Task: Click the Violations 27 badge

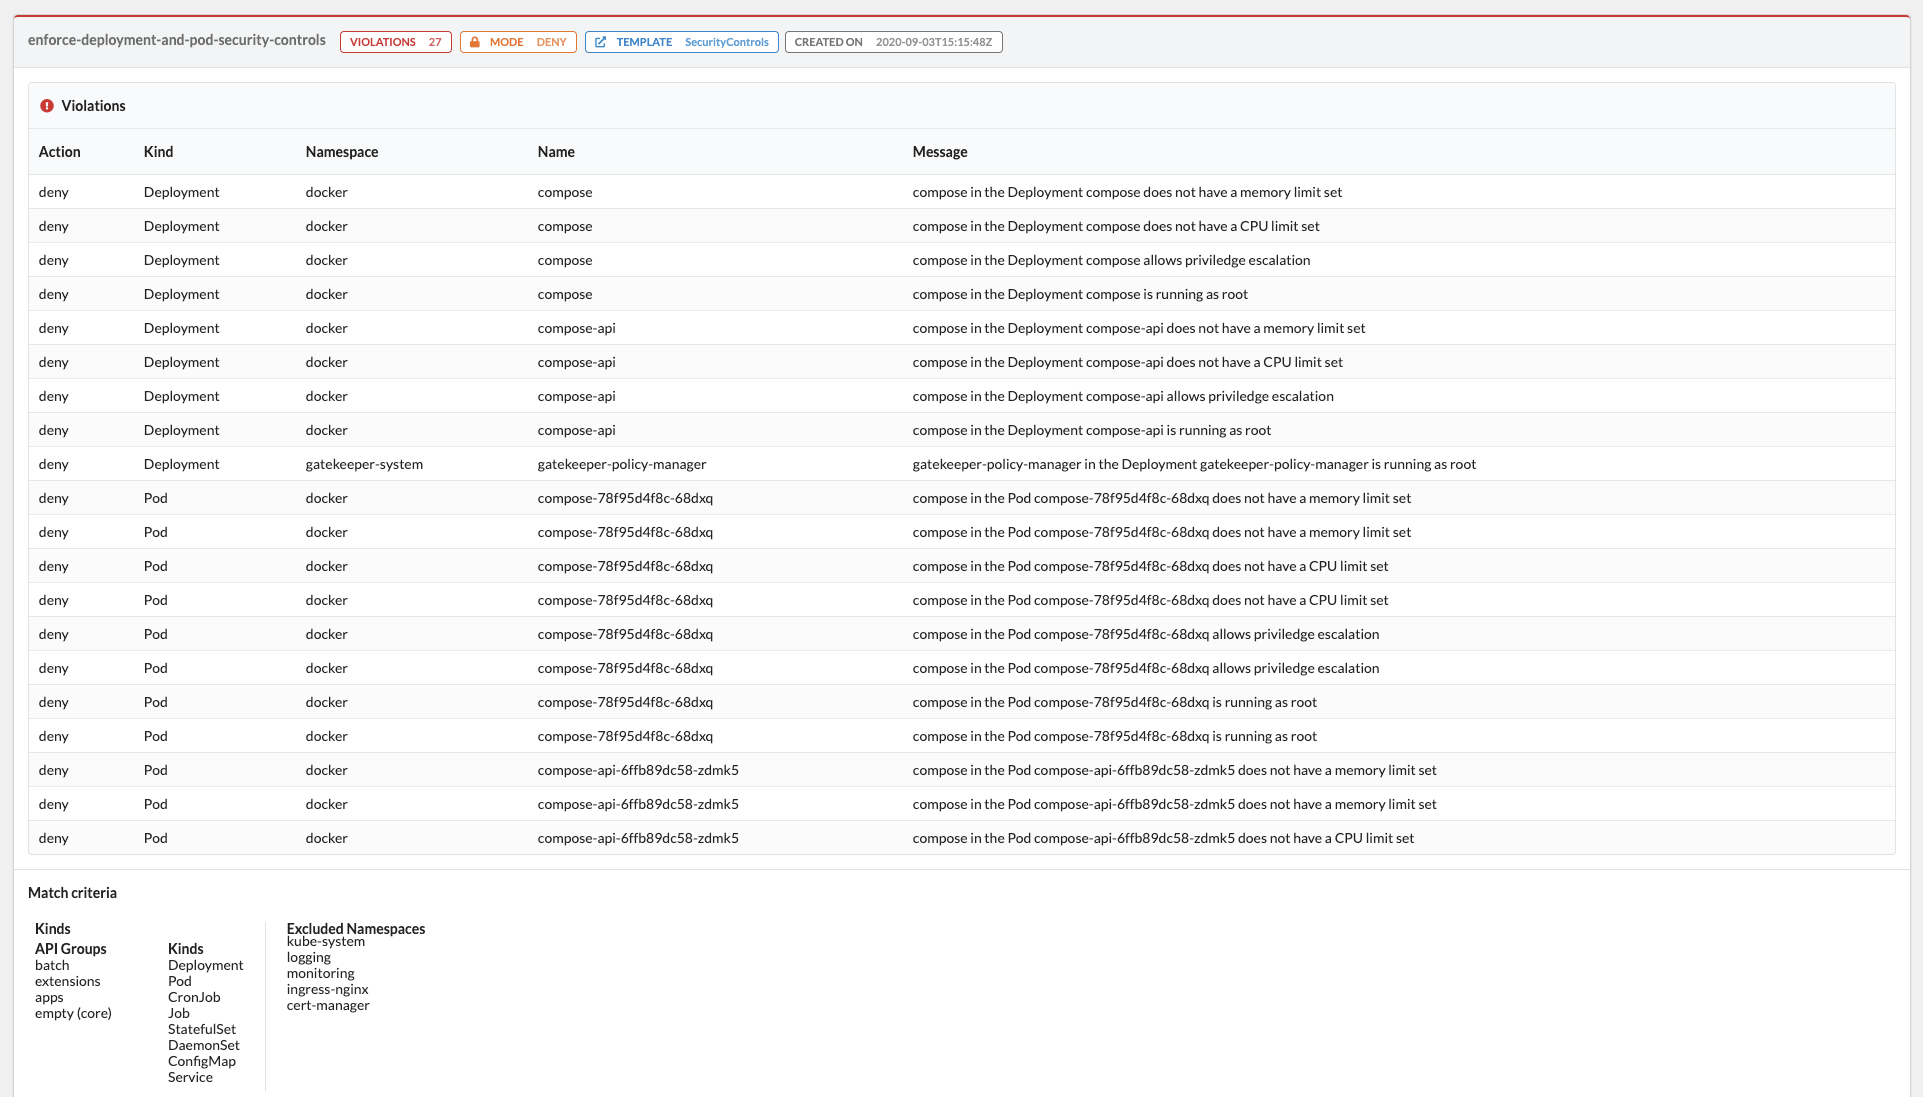Action: (395, 42)
